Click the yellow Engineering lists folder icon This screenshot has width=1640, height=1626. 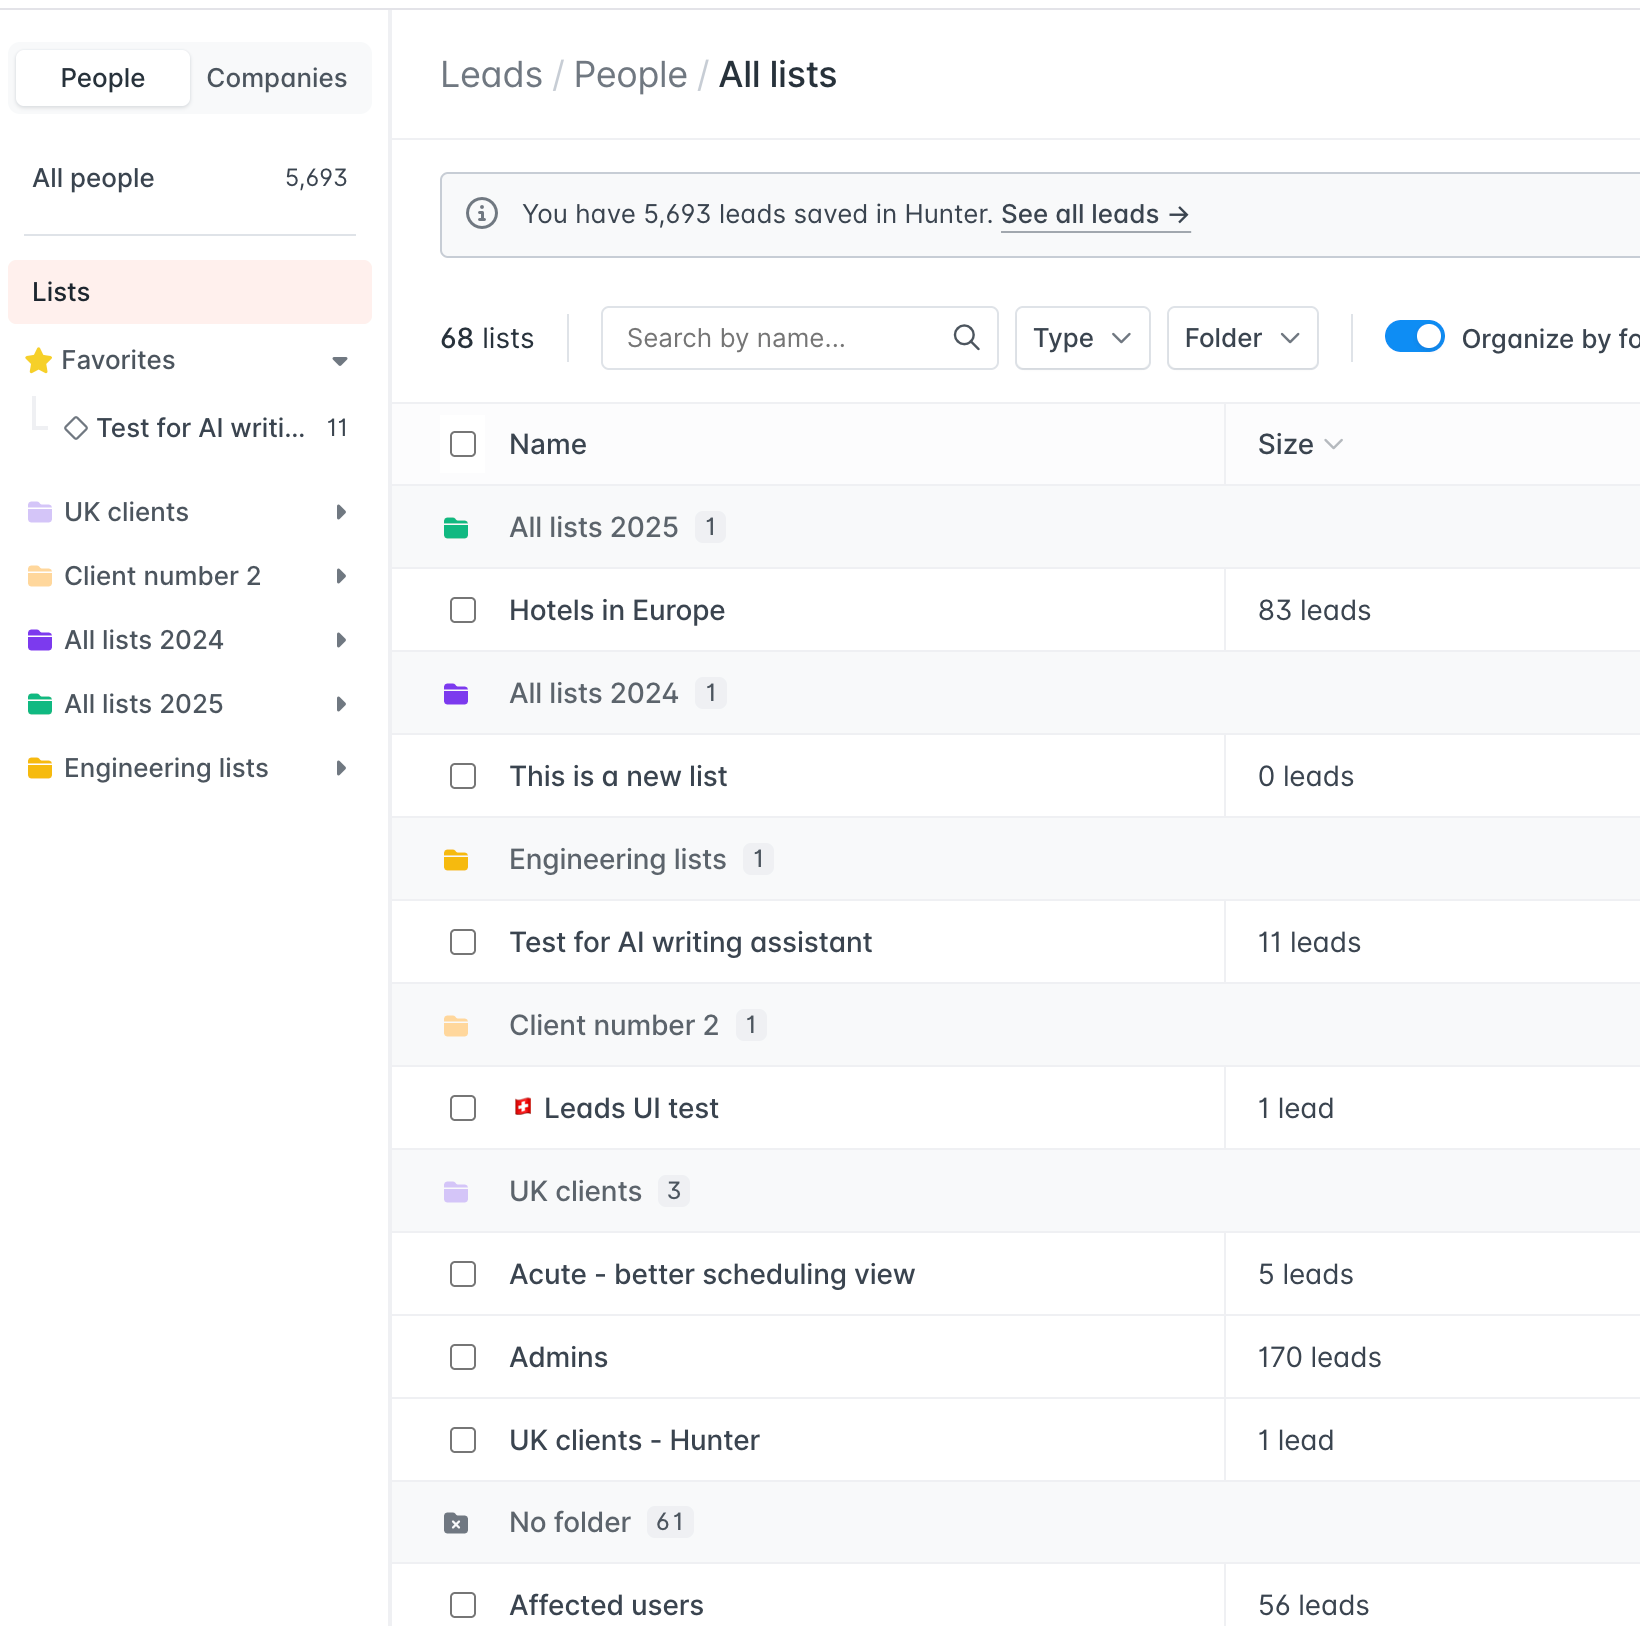[x=456, y=858]
